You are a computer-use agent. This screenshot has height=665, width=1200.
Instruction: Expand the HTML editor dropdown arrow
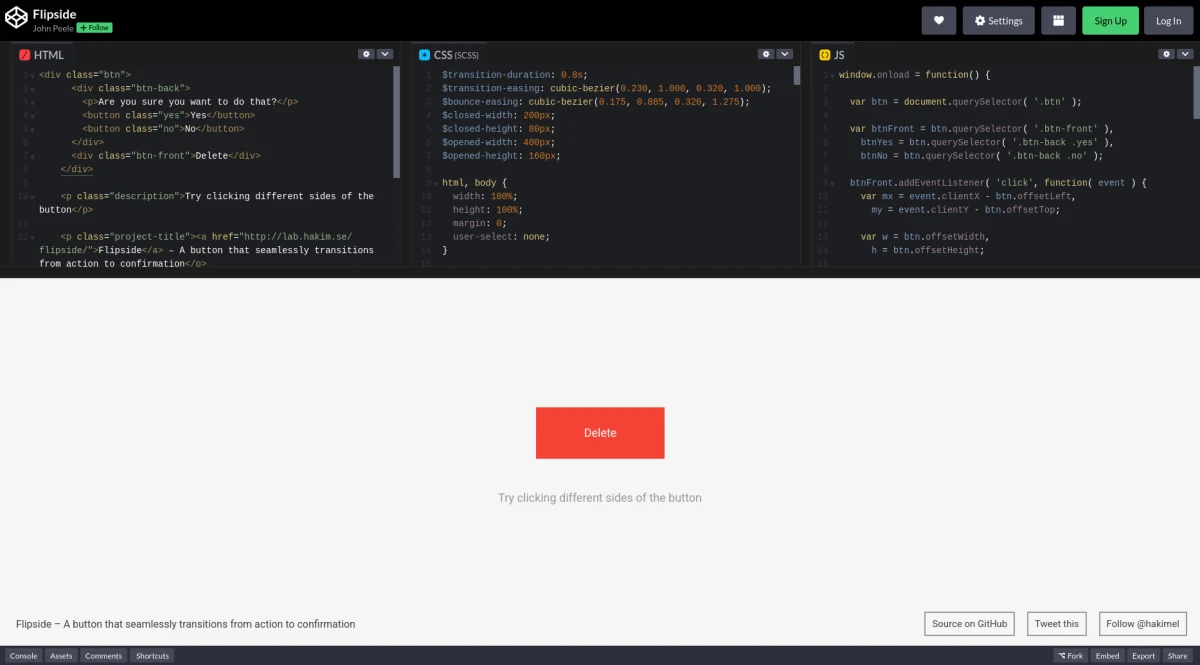pos(385,54)
